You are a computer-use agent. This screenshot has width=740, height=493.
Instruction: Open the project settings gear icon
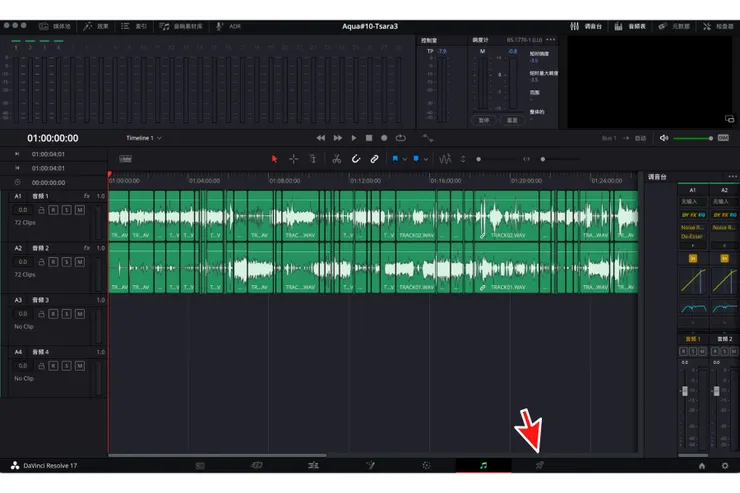click(x=725, y=466)
